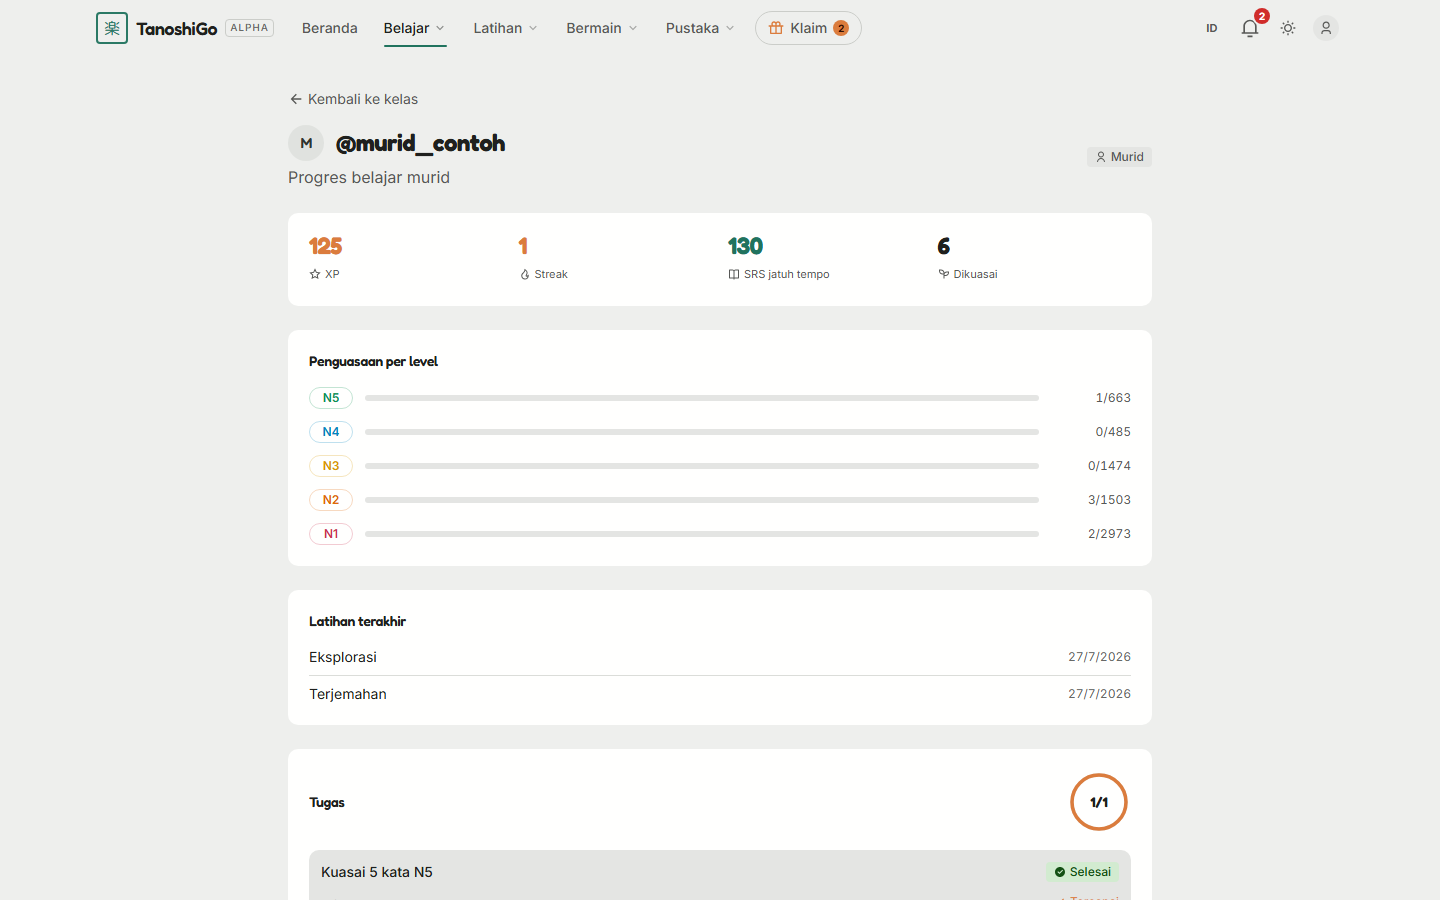Expand the Bermain dropdown menu
Viewport: 1440px width, 900px height.
tap(601, 28)
